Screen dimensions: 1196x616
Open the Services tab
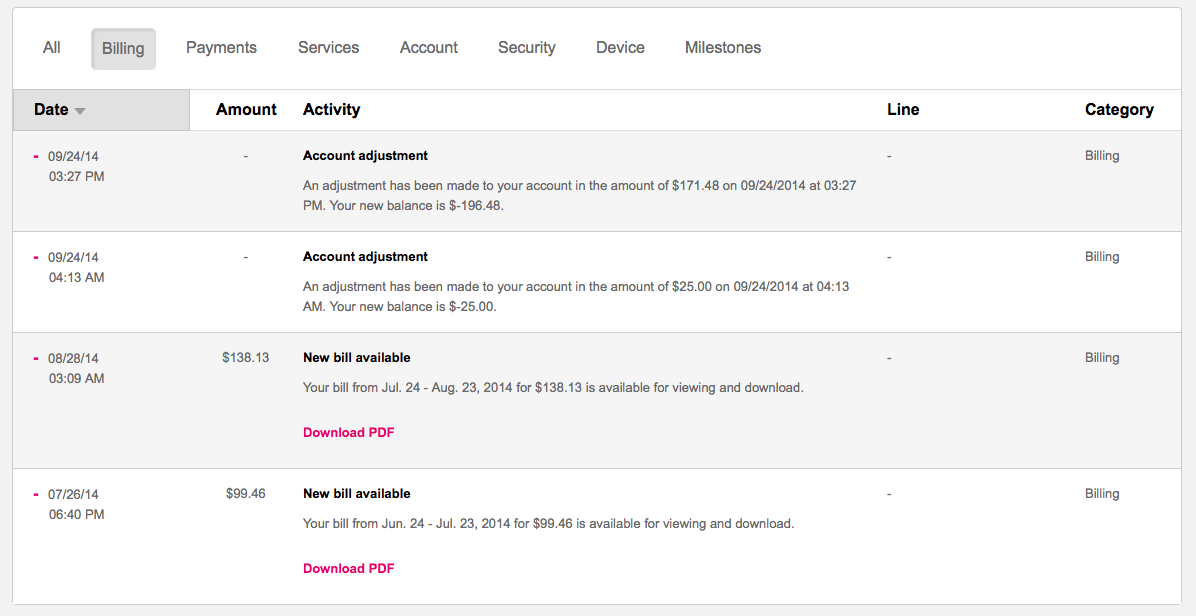[x=328, y=48]
